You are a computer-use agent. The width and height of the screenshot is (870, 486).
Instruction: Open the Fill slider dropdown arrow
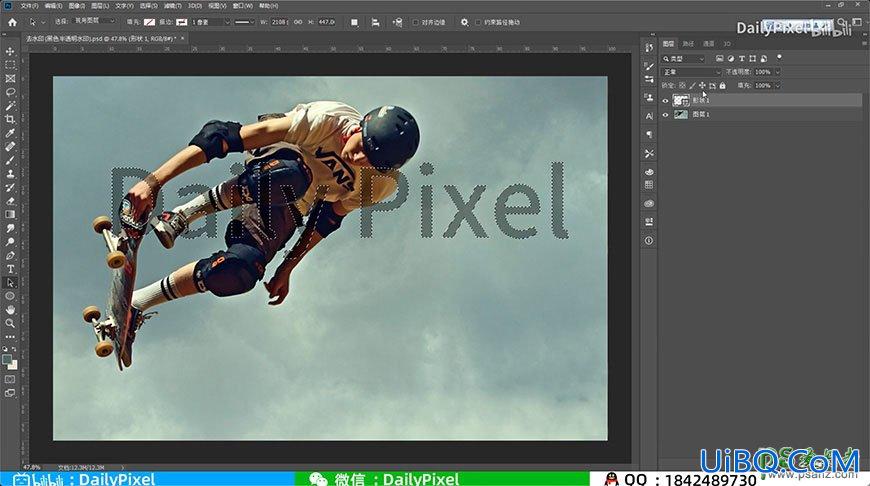pos(777,85)
